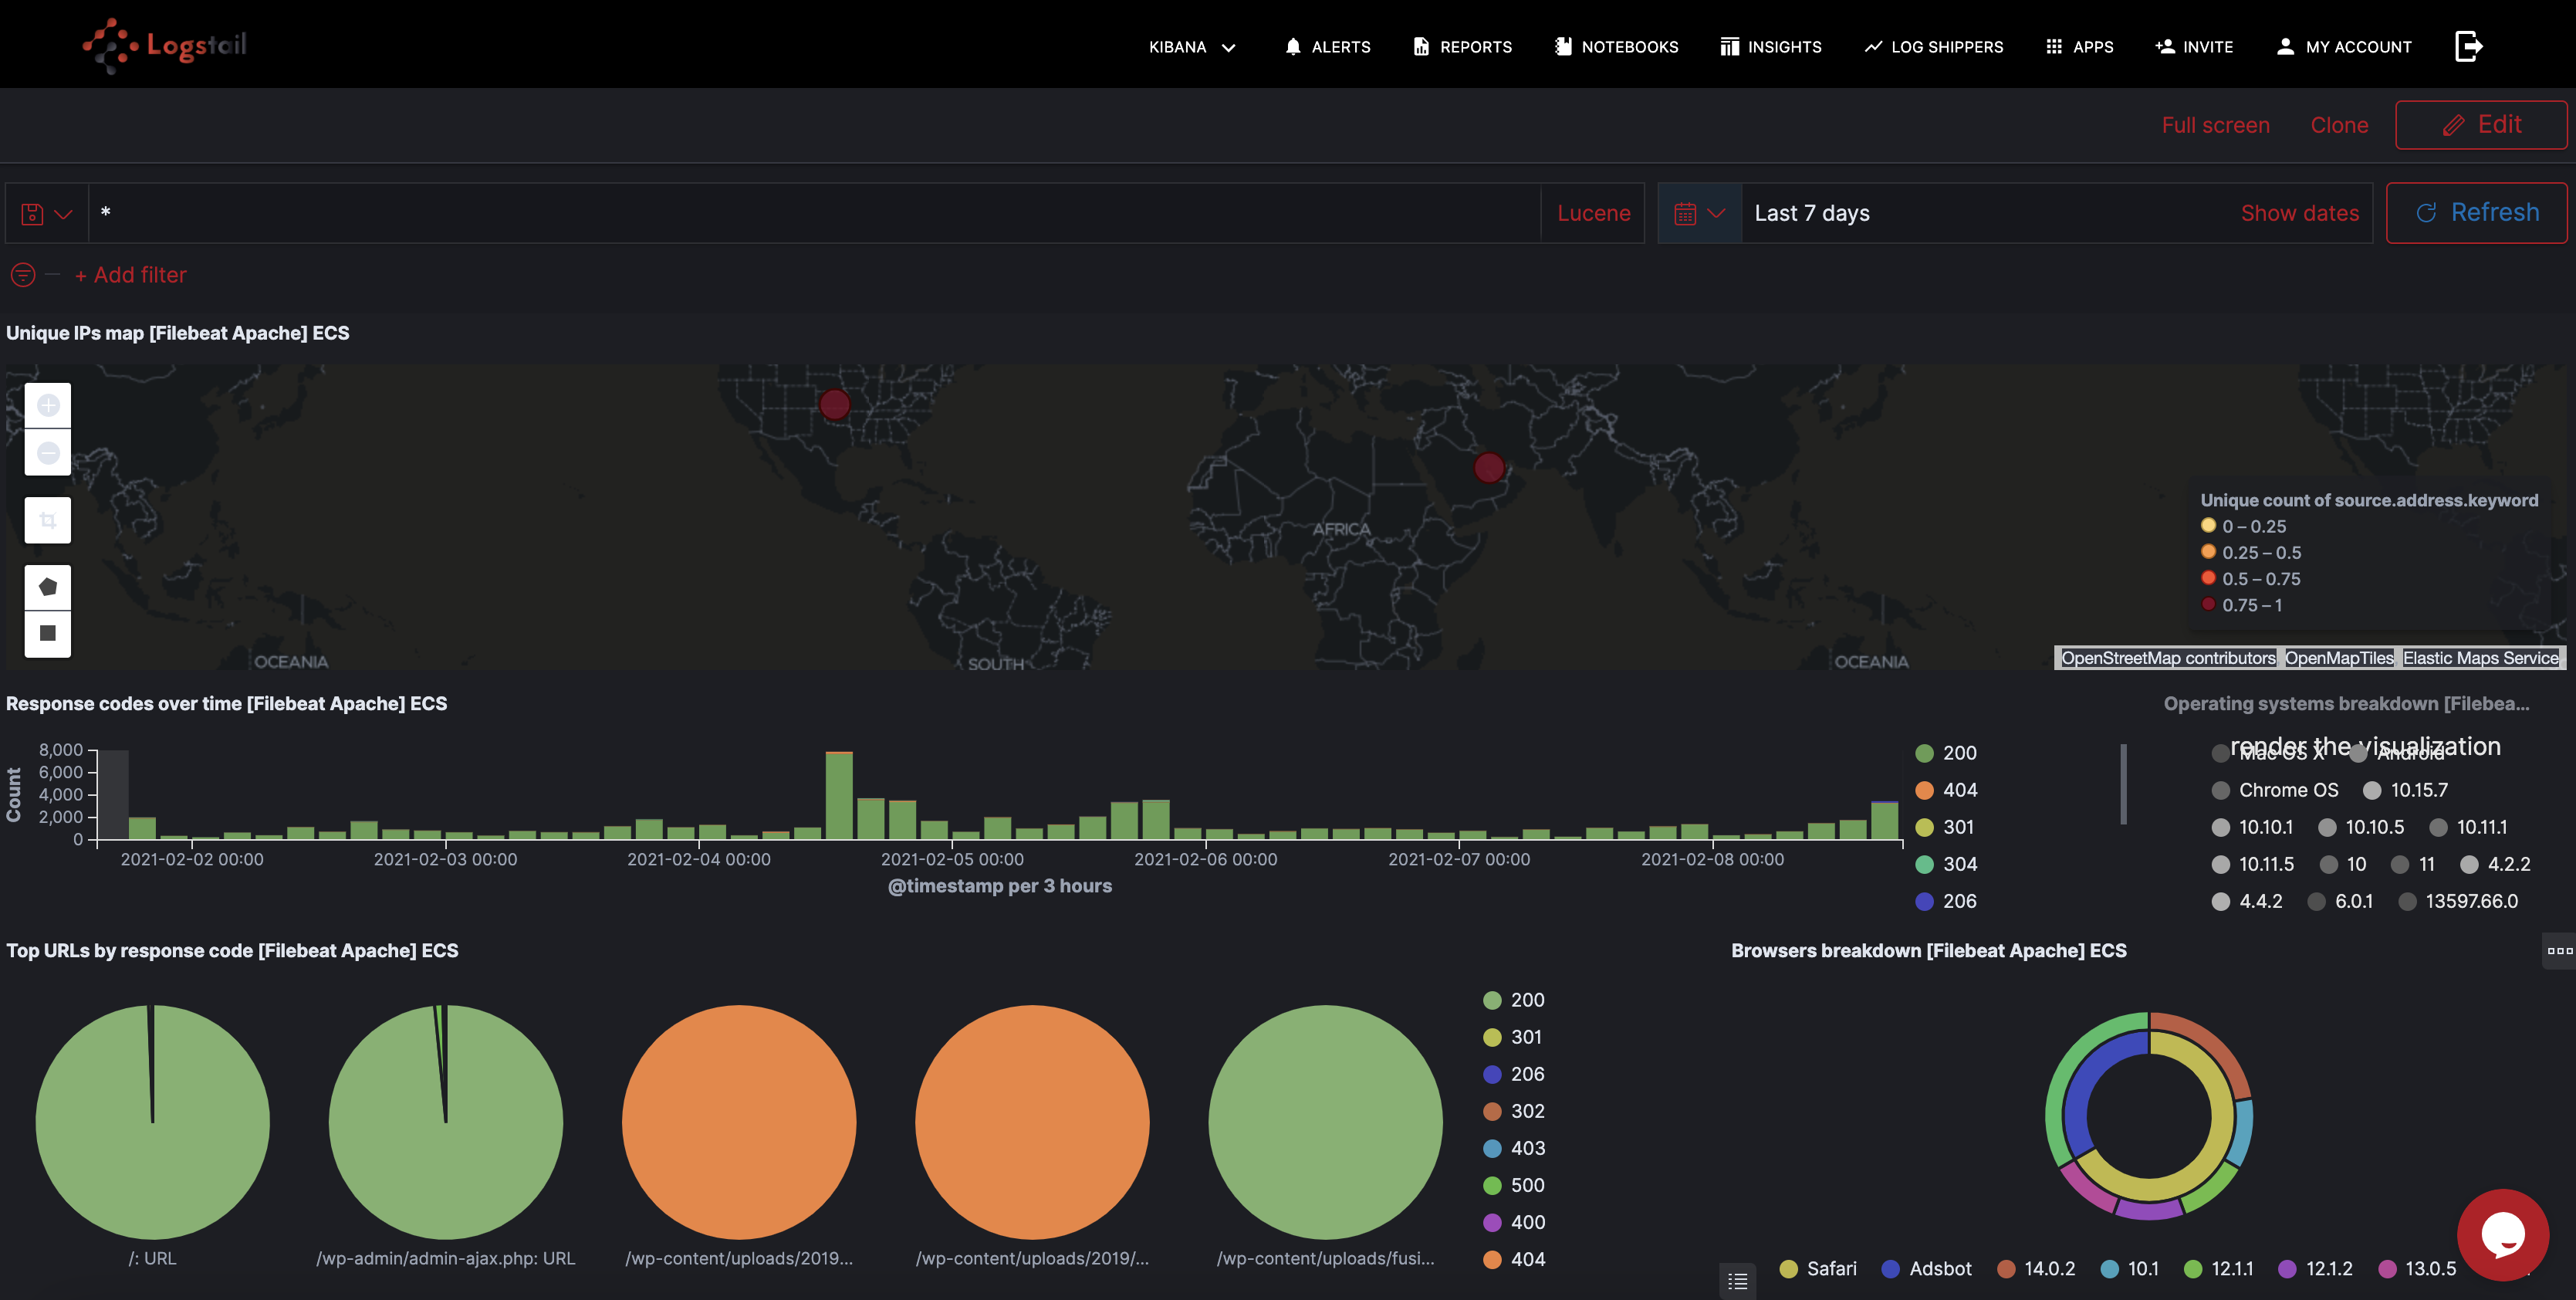2576x1300 pixels.
Task: Click the 500 color dot in URL legend
Action: (x=1492, y=1186)
